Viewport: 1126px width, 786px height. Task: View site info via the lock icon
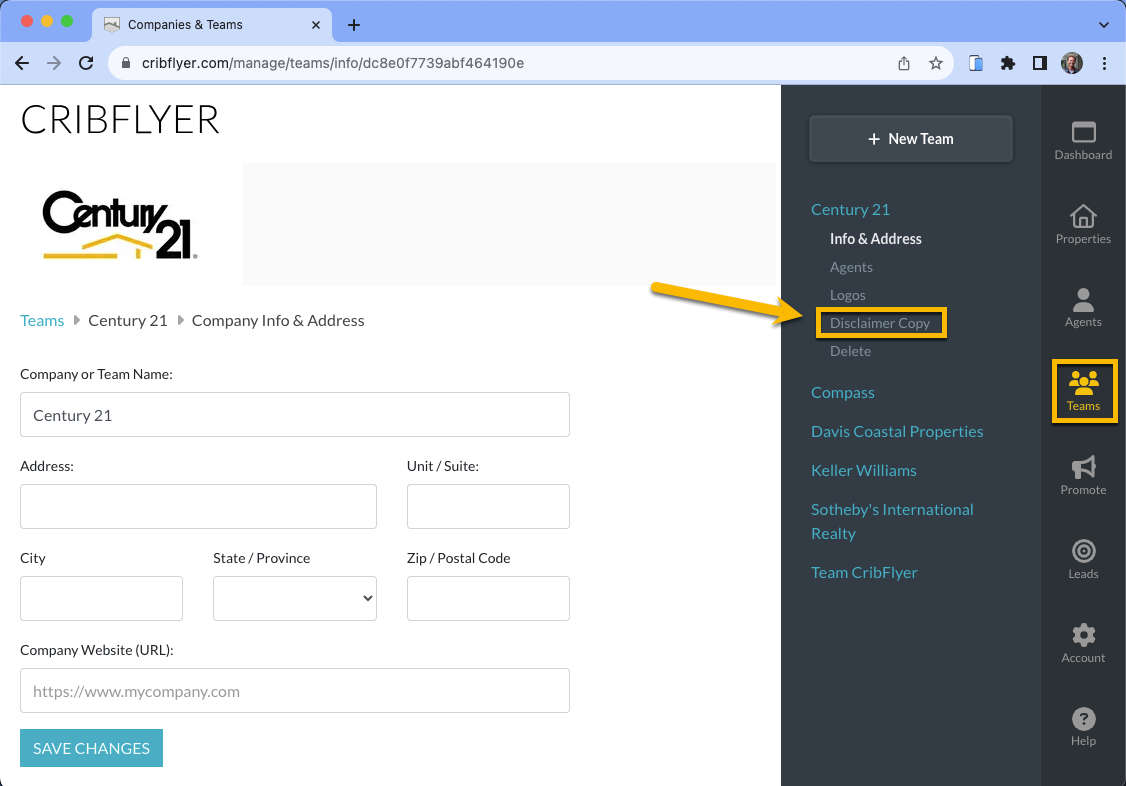pyautogui.click(x=126, y=63)
